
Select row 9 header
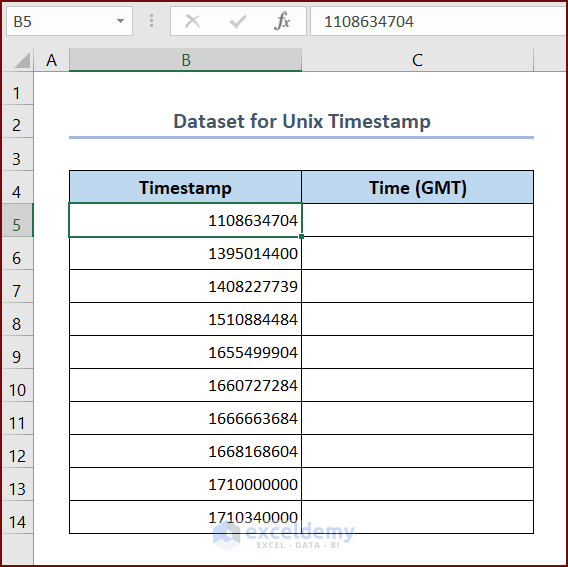click(x=17, y=352)
